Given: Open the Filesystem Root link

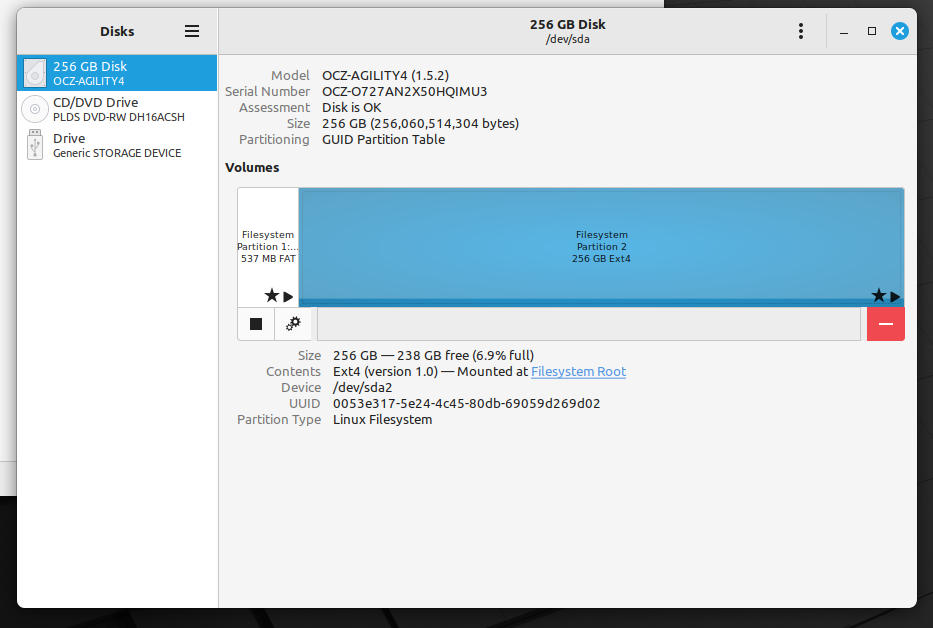Looking at the screenshot, I should 578,371.
